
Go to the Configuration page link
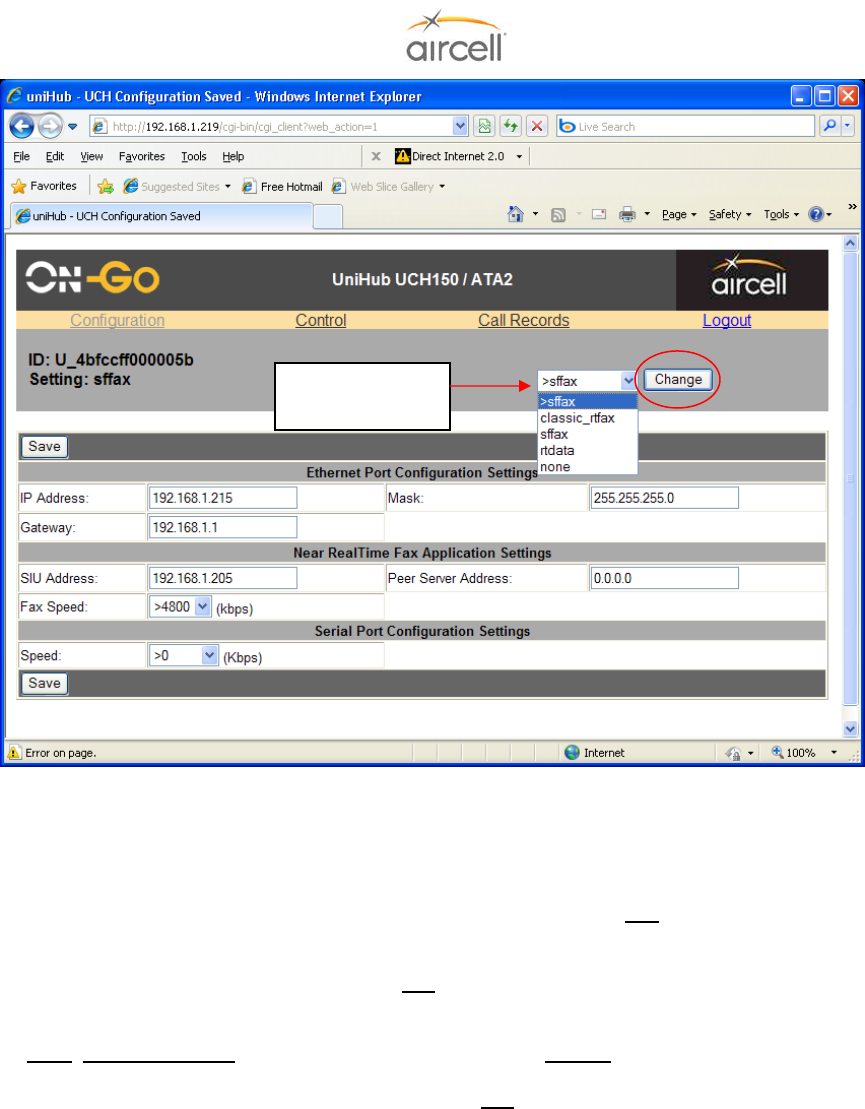pos(117,320)
